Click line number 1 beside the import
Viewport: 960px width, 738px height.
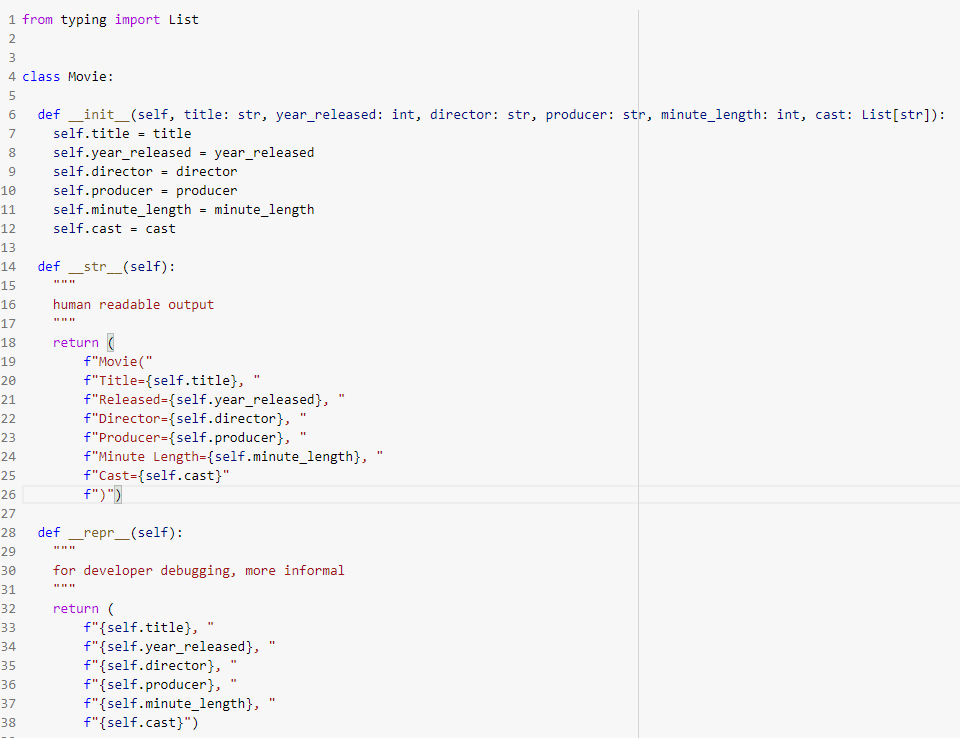pyautogui.click(x=10, y=19)
